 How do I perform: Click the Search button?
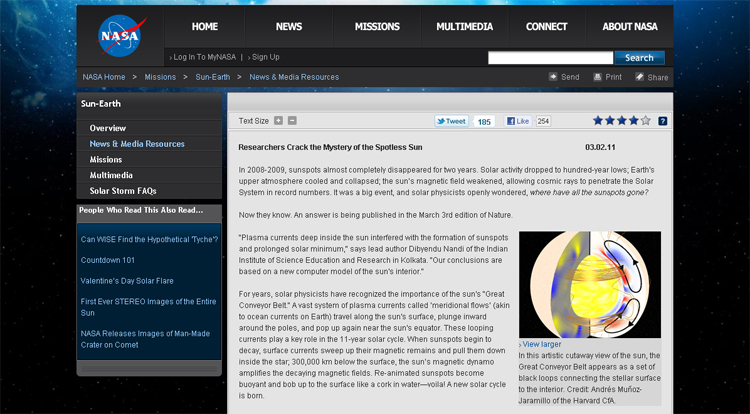coord(639,58)
